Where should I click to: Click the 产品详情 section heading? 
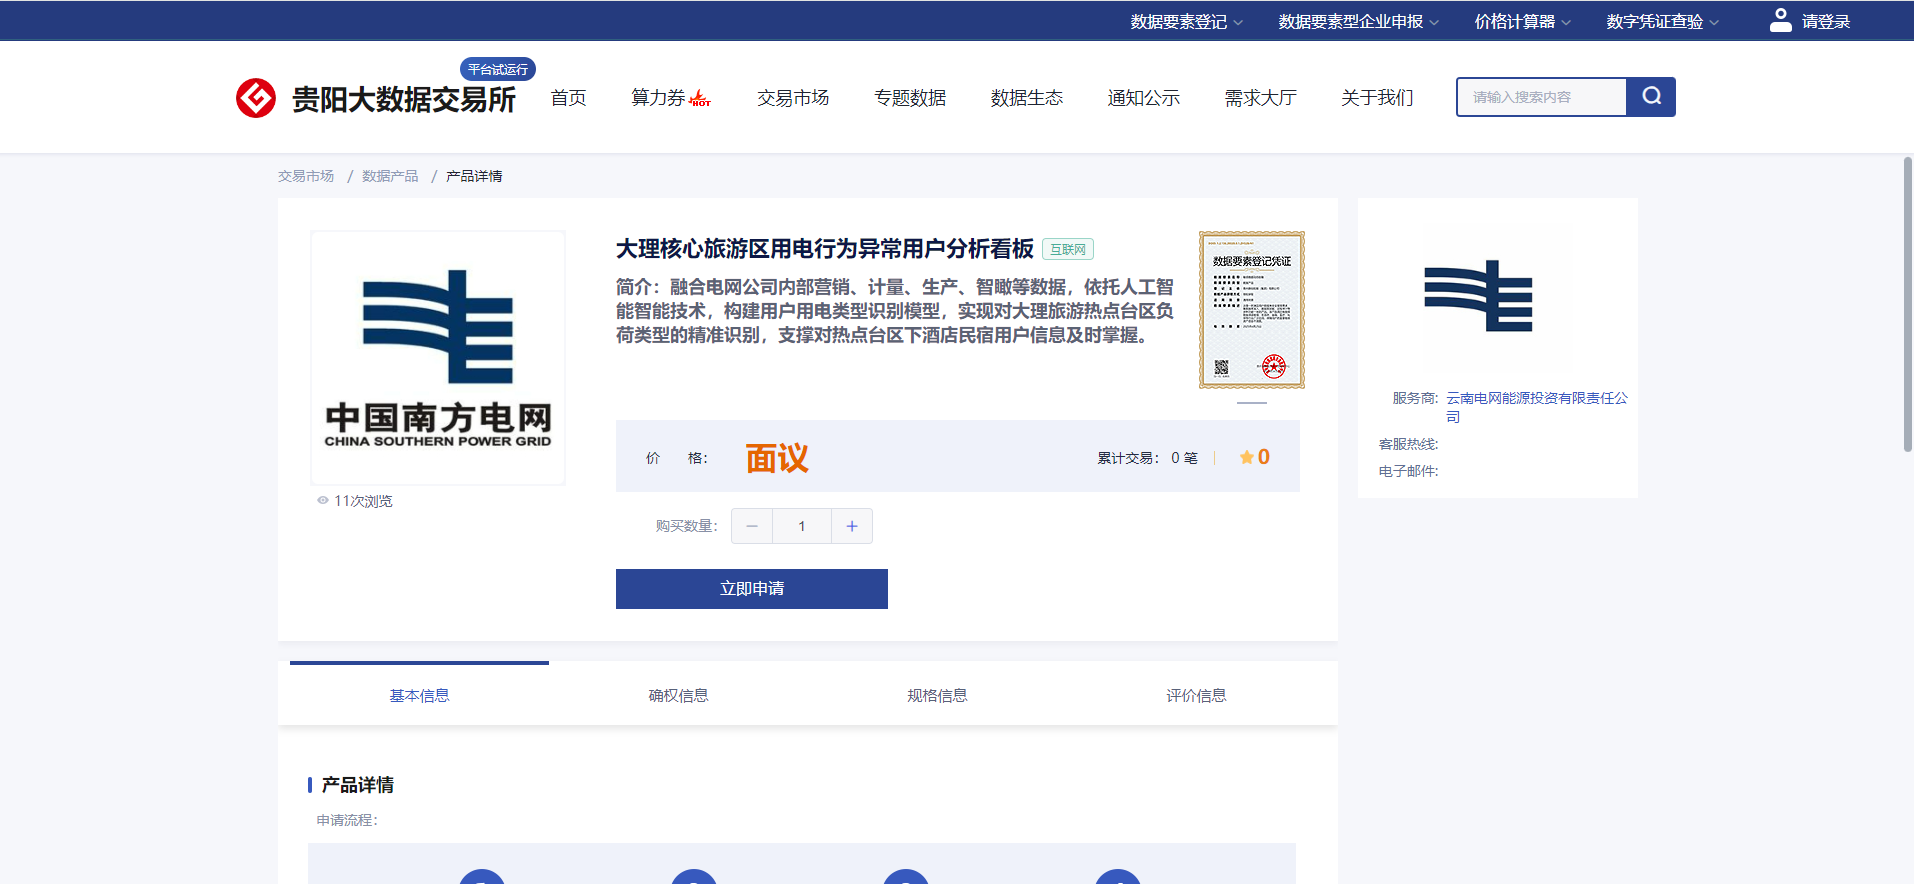(358, 785)
